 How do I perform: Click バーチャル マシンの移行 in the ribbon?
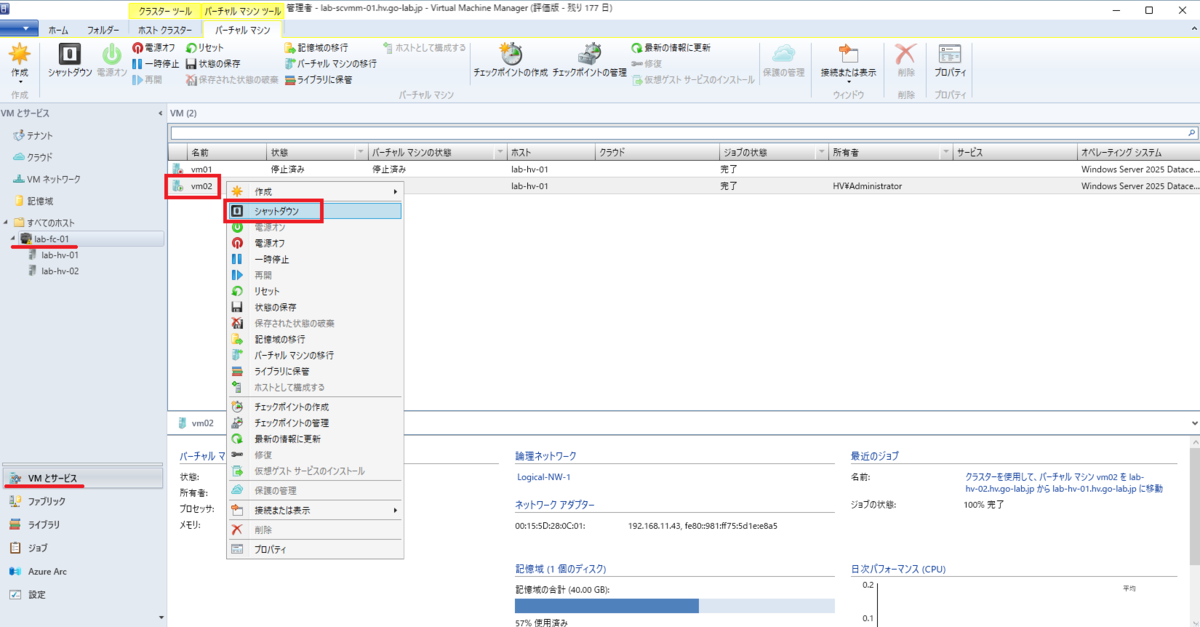click(x=330, y=63)
